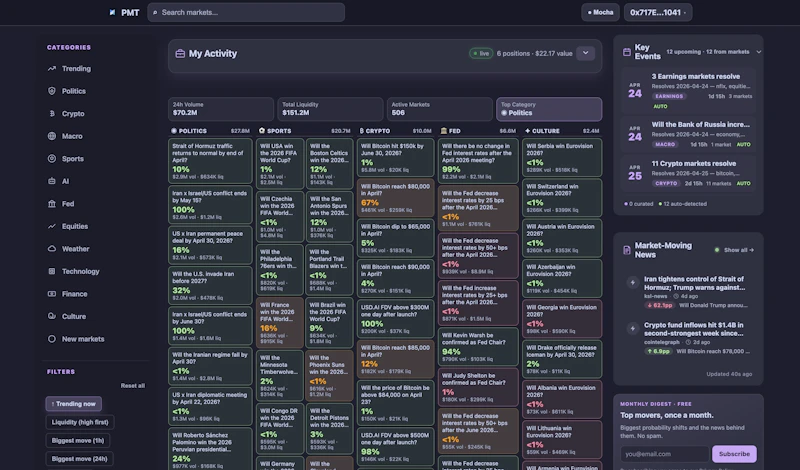Viewport: 800px width, 470px height.
Task: Open the New markets category
Action: 83,338
